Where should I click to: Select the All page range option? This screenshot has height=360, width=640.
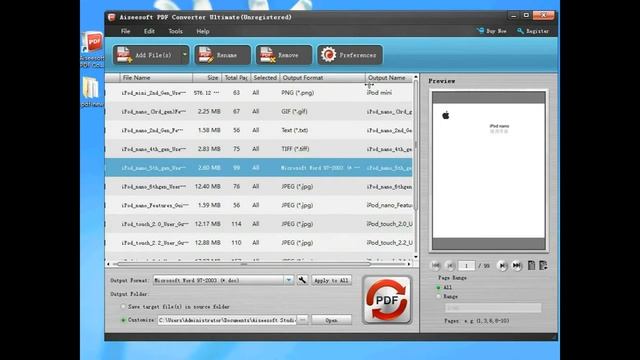click(438, 287)
